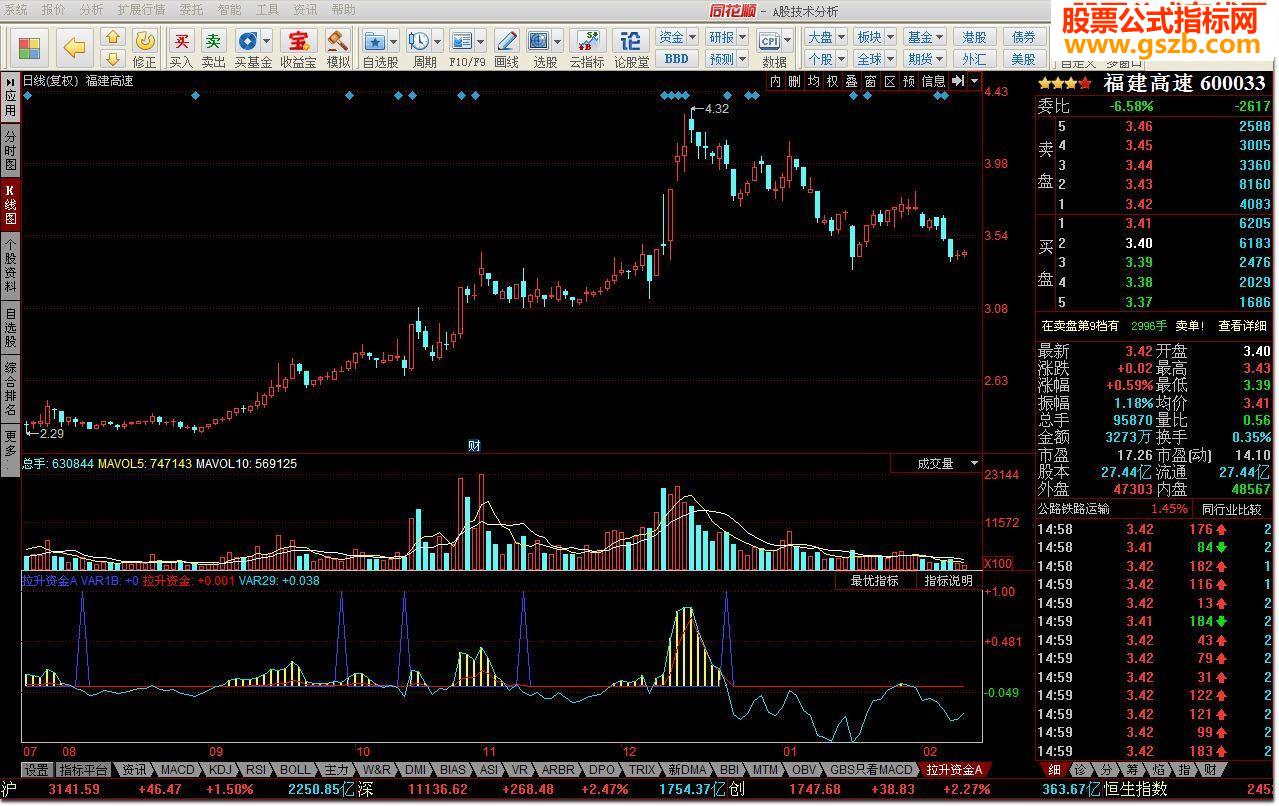Toggle the 均 moving-average lines
This screenshot has width=1279, height=806.
point(813,82)
